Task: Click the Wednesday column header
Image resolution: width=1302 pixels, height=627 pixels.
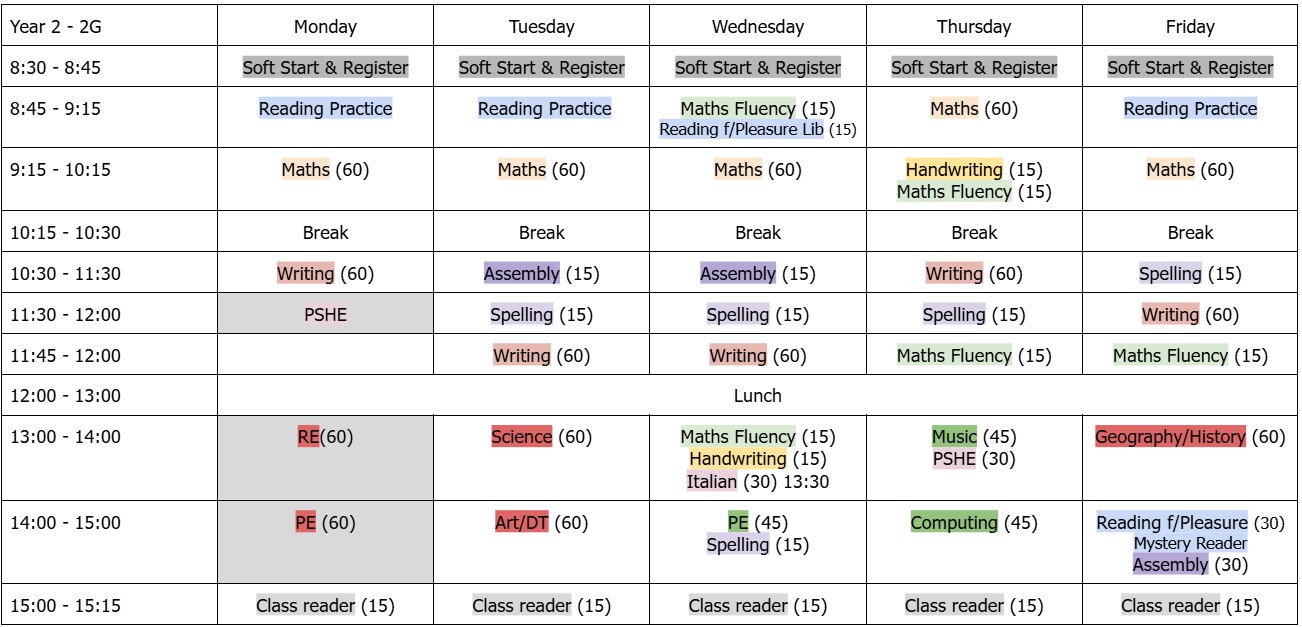Action: (757, 27)
